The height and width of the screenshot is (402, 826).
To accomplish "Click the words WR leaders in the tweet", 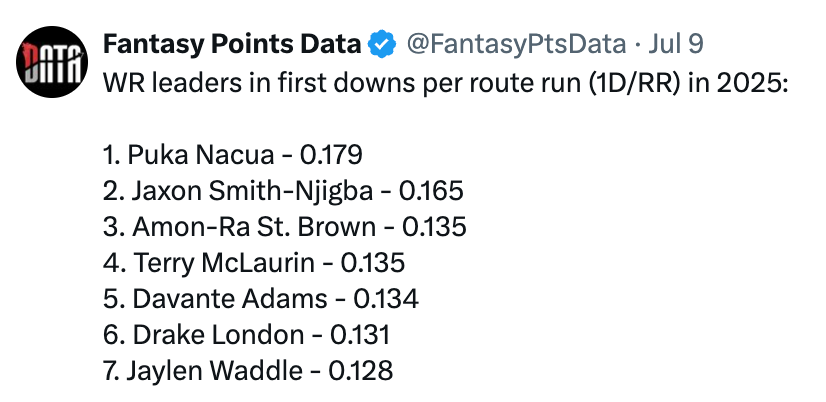I will point(153,83).
